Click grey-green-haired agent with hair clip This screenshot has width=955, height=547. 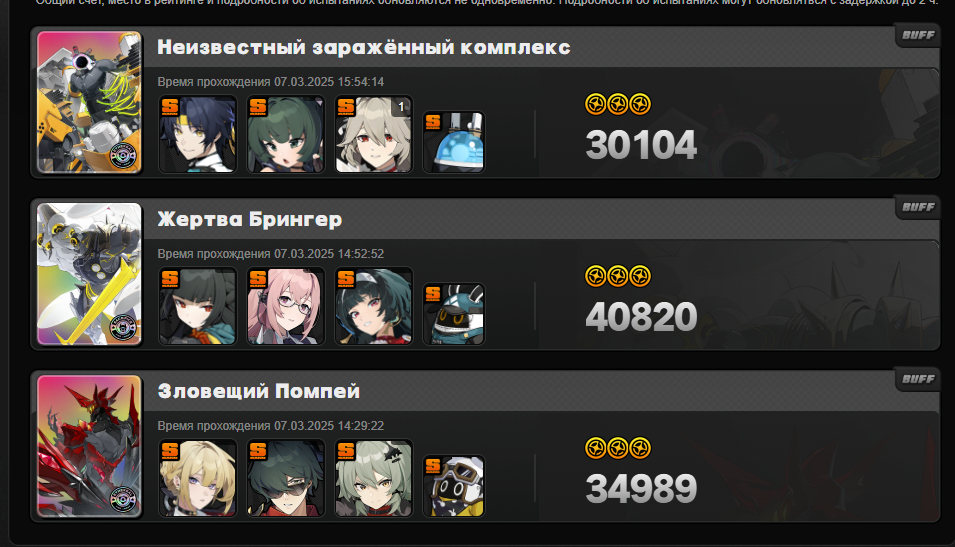tap(373, 478)
